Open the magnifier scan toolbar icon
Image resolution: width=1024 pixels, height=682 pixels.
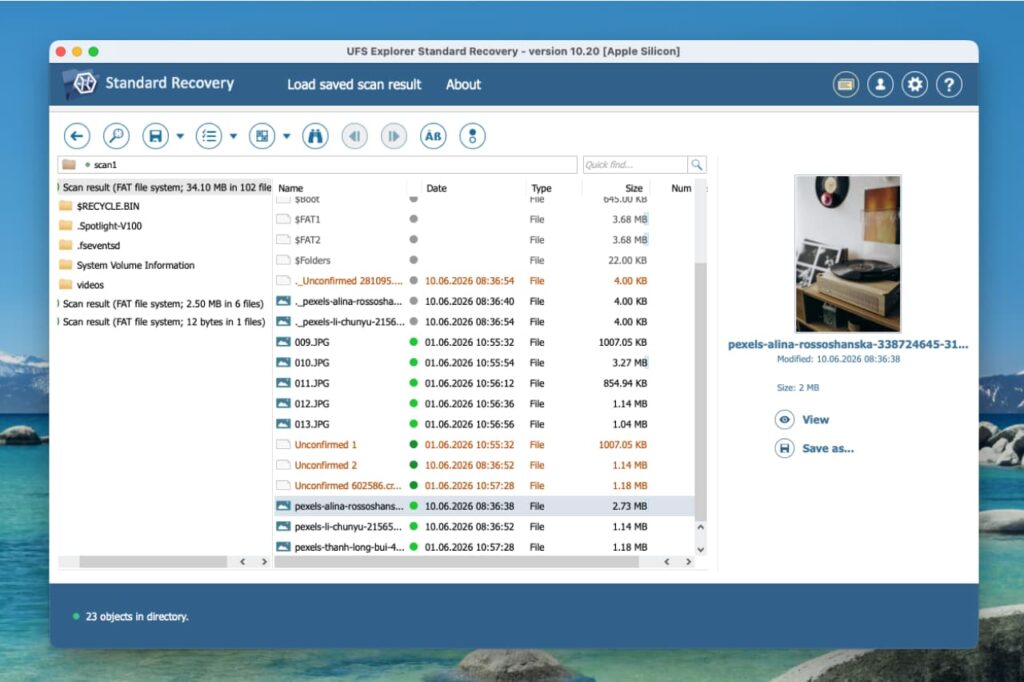pyautogui.click(x=116, y=136)
